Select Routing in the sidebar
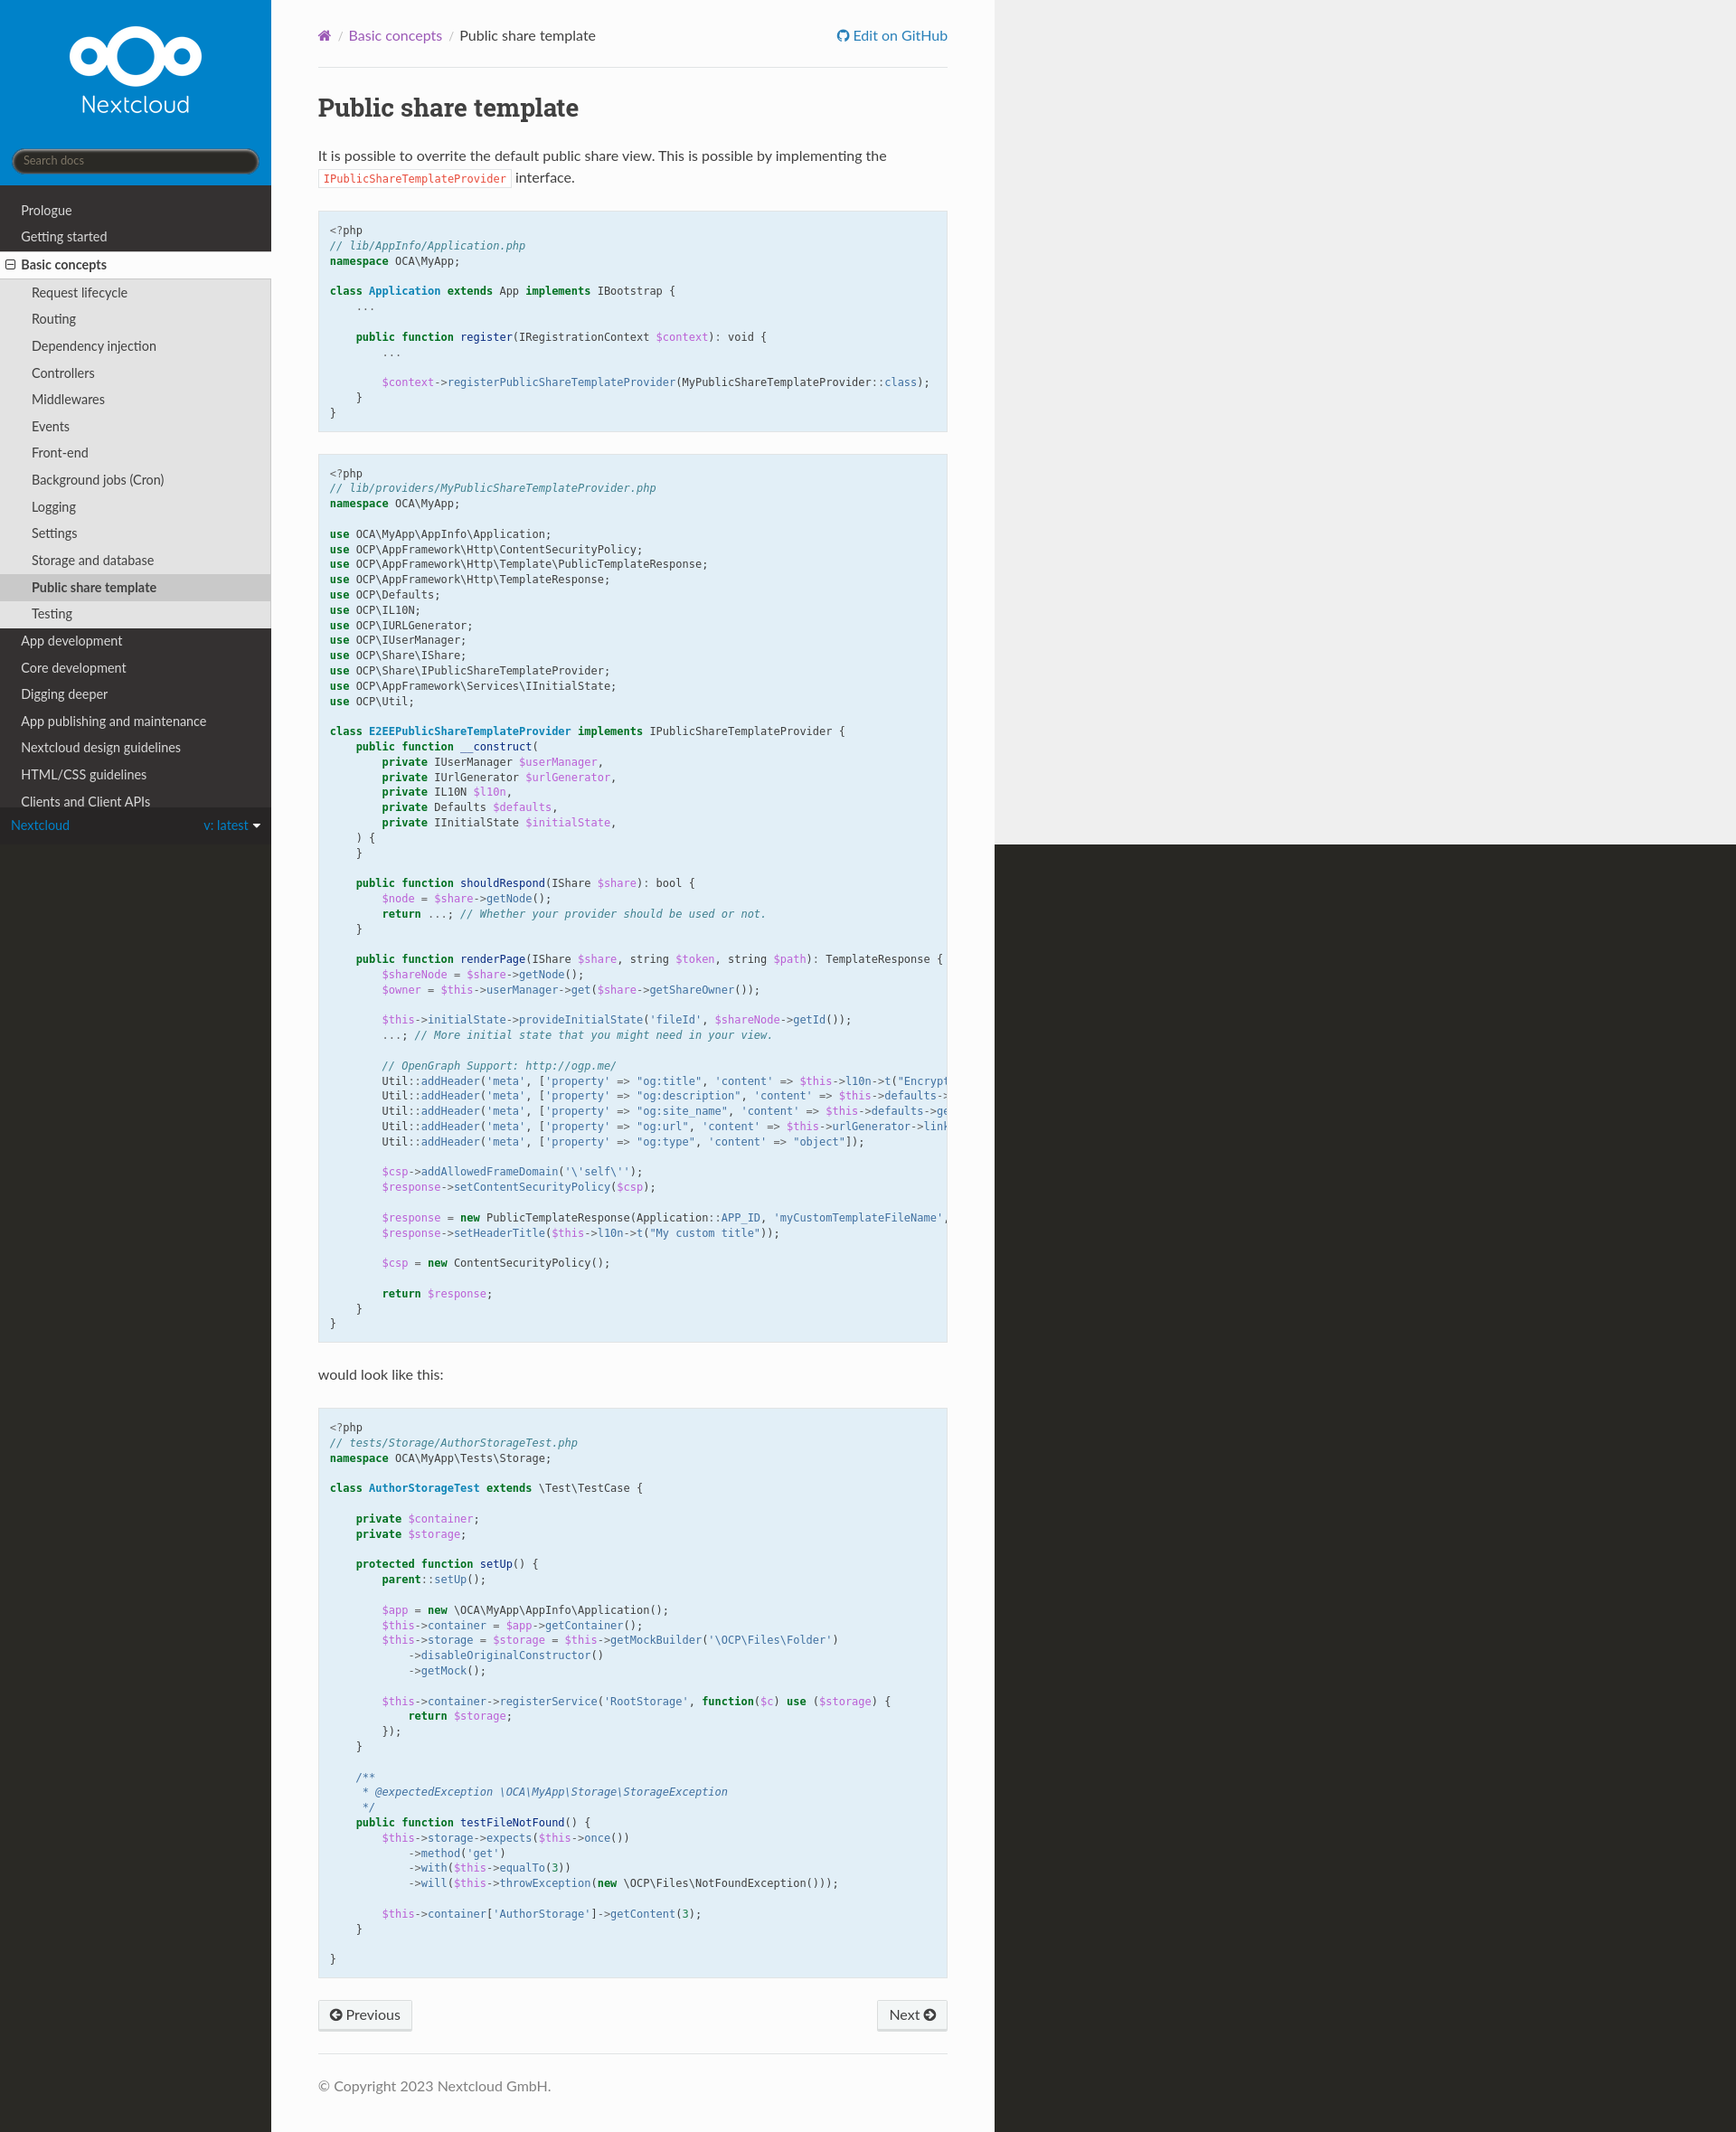 coord(53,319)
